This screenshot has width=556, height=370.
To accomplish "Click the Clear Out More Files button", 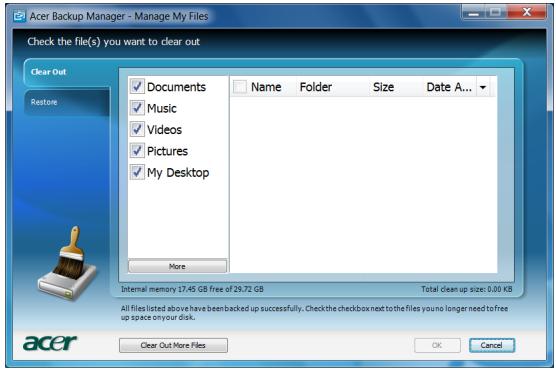I will [x=173, y=345].
